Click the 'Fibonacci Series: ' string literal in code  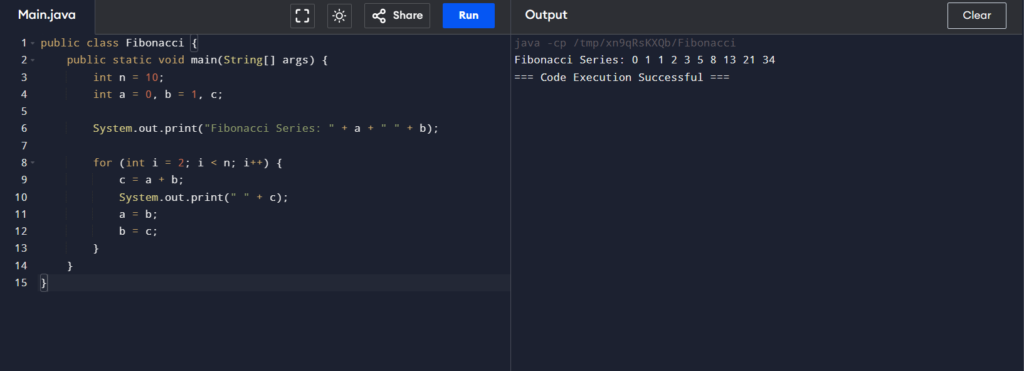pyautogui.click(x=269, y=129)
